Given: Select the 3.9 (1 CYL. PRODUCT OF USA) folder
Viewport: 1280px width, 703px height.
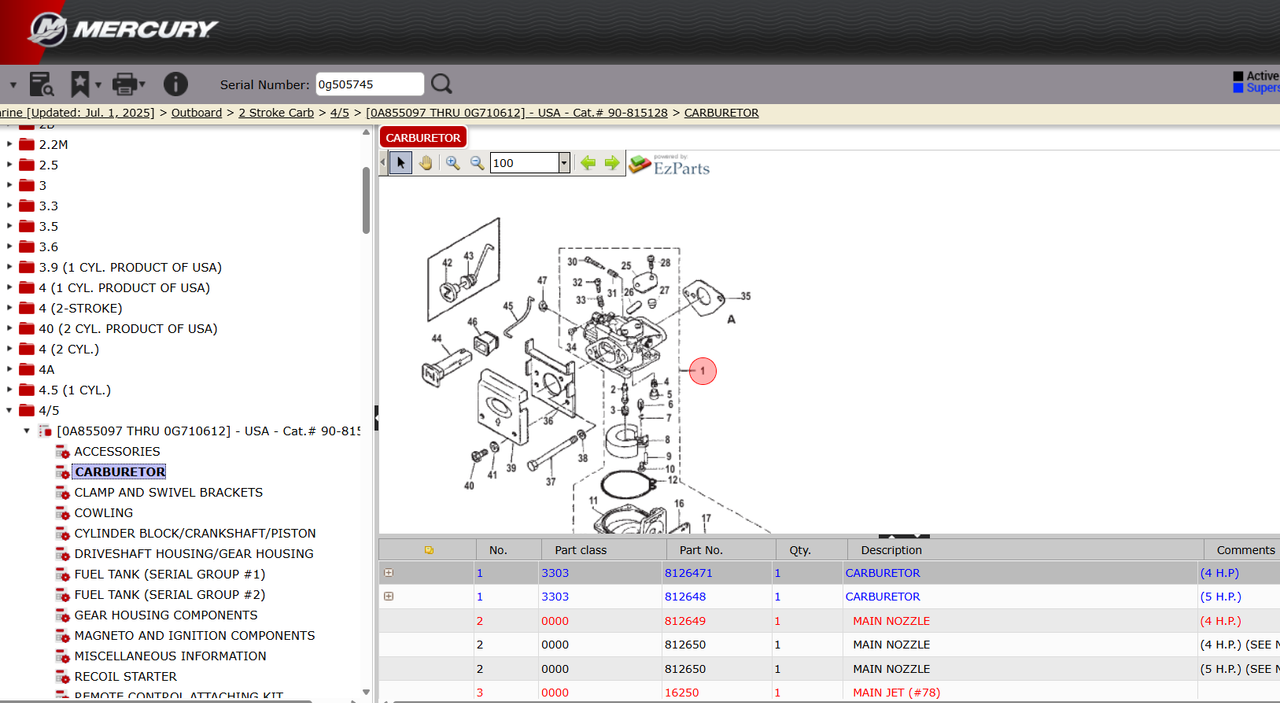Looking at the screenshot, I should tap(130, 267).
